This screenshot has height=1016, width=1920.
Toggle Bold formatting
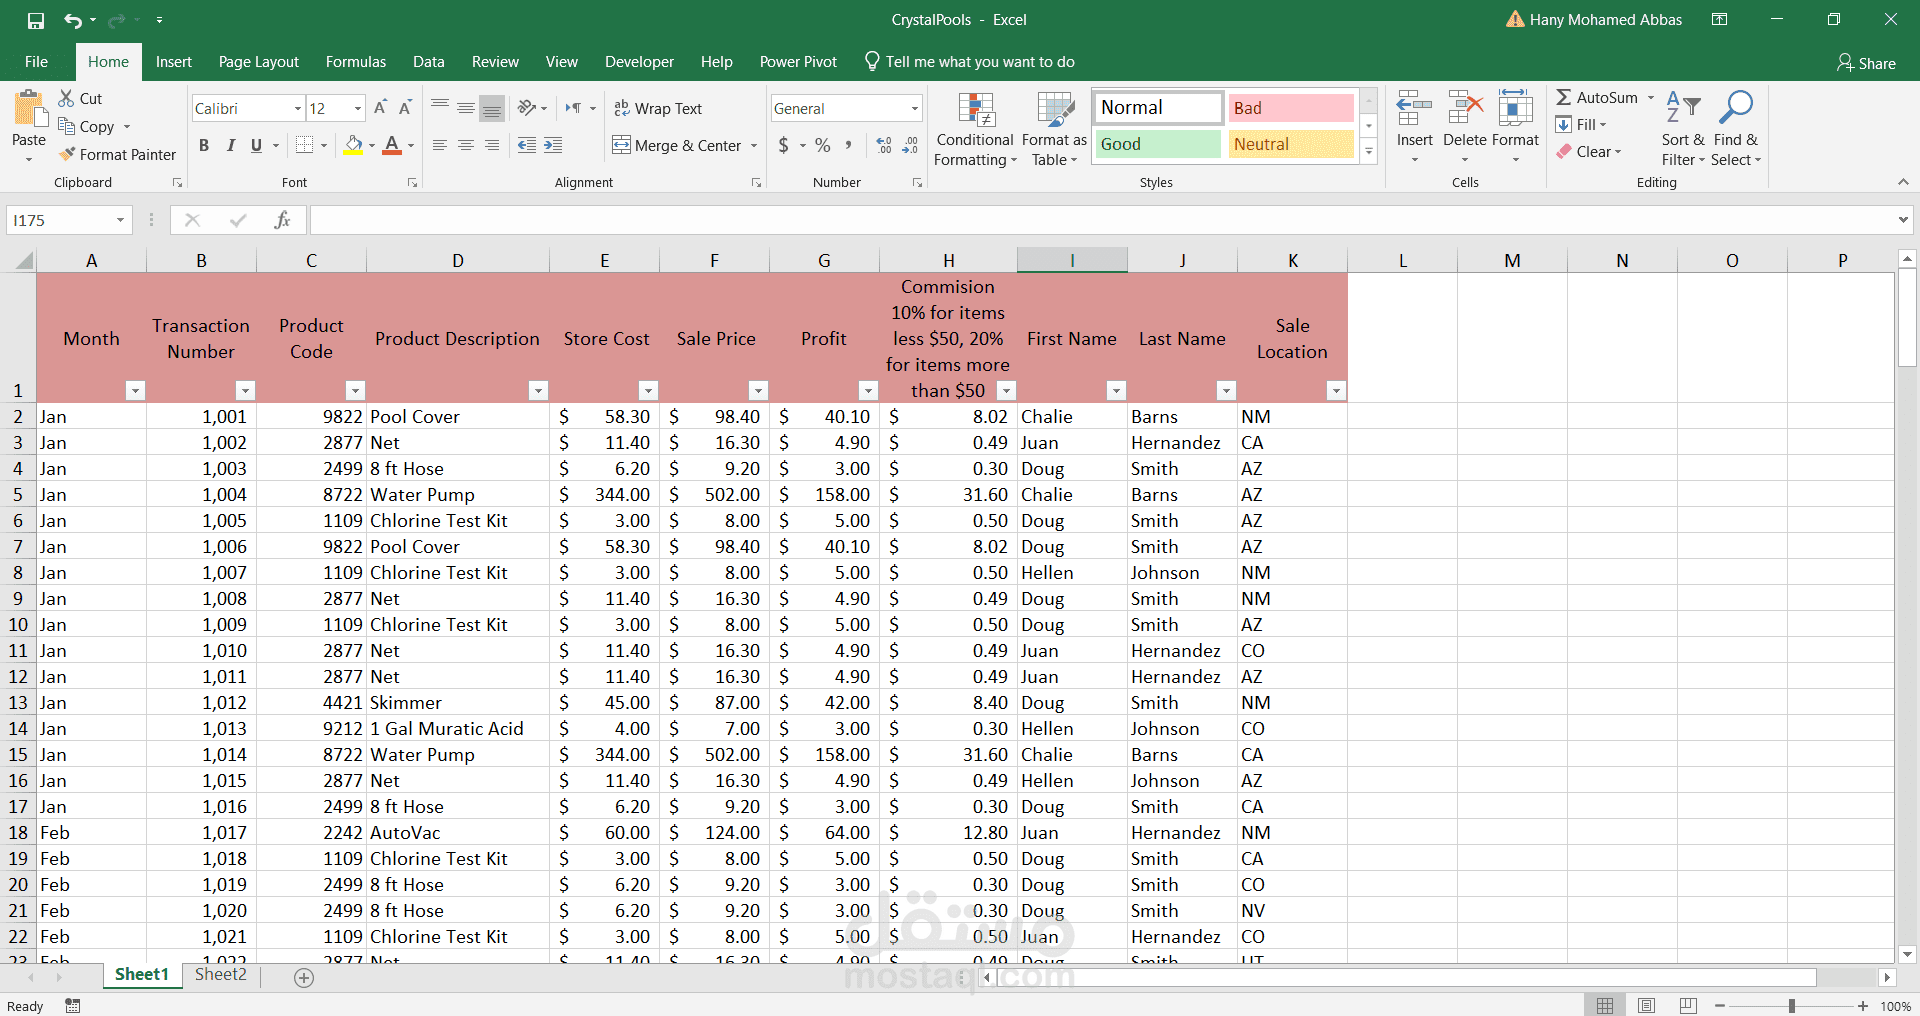204,145
